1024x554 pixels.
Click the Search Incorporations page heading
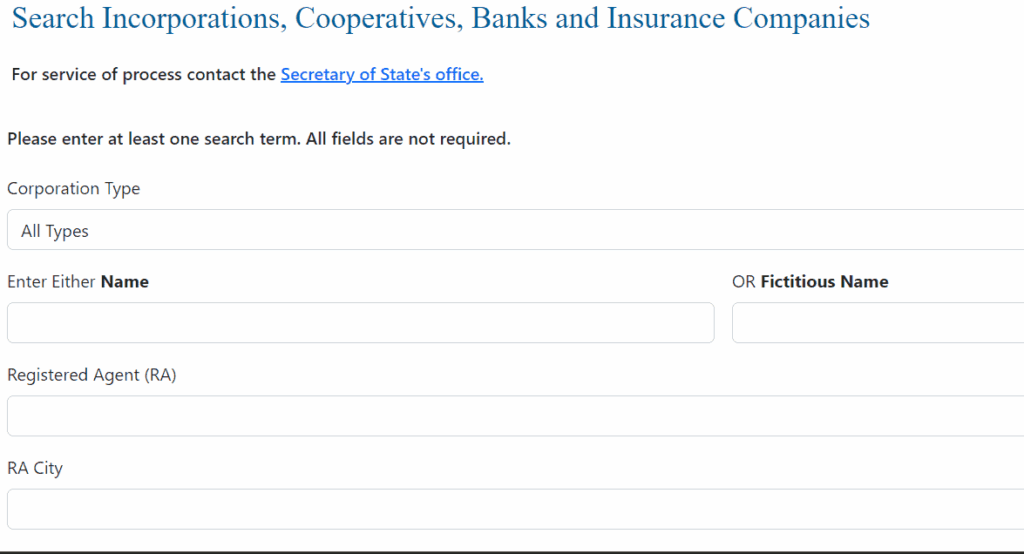440,18
